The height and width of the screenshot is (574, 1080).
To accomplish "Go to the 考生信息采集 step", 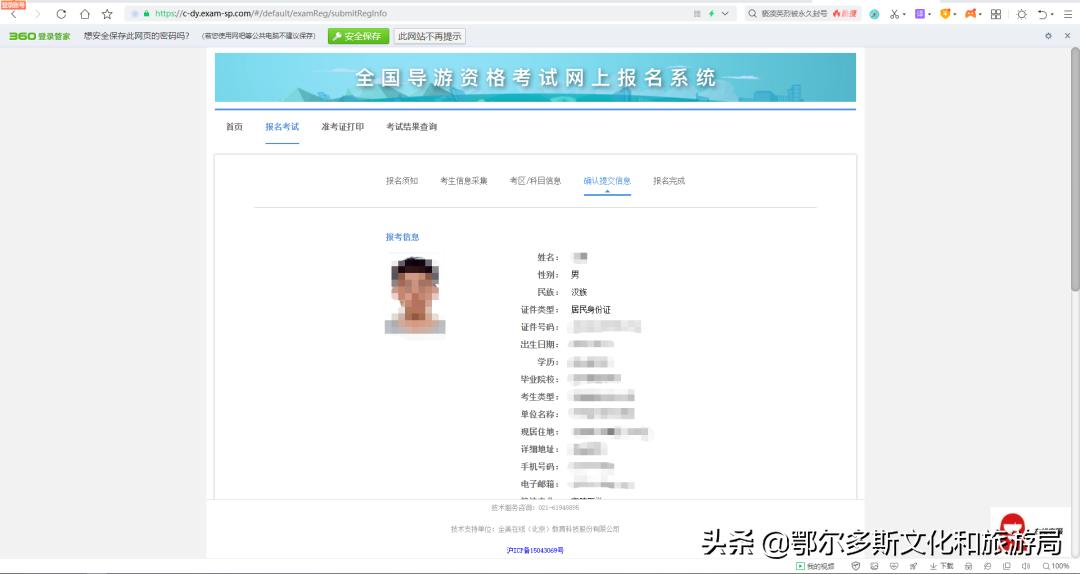I will [464, 181].
